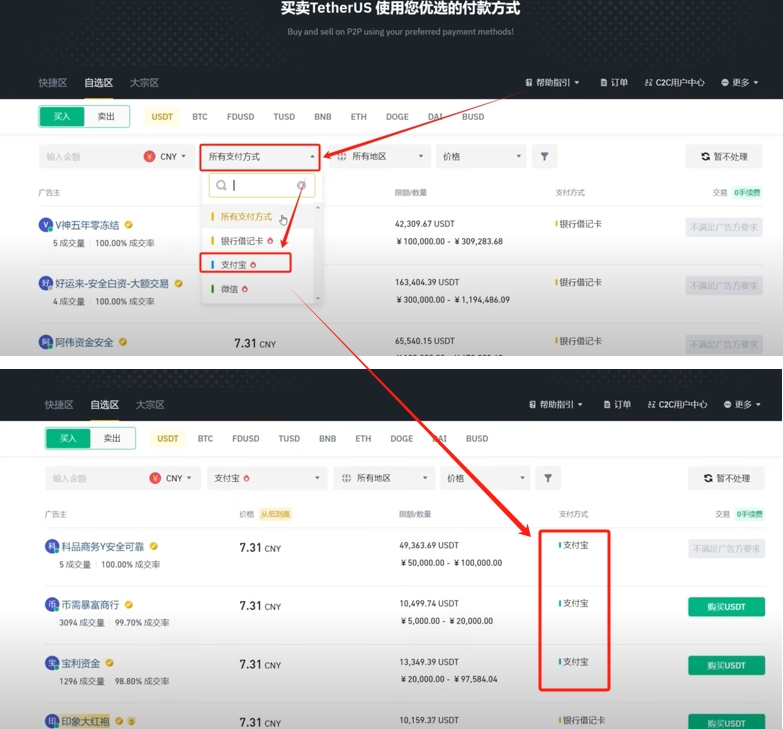The width and height of the screenshot is (783, 729).
Task: Click avatar icon of 宝利资金
Action: point(52,663)
